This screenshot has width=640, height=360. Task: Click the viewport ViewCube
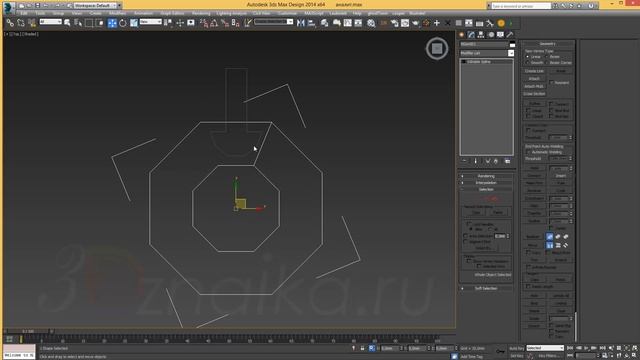[437, 49]
